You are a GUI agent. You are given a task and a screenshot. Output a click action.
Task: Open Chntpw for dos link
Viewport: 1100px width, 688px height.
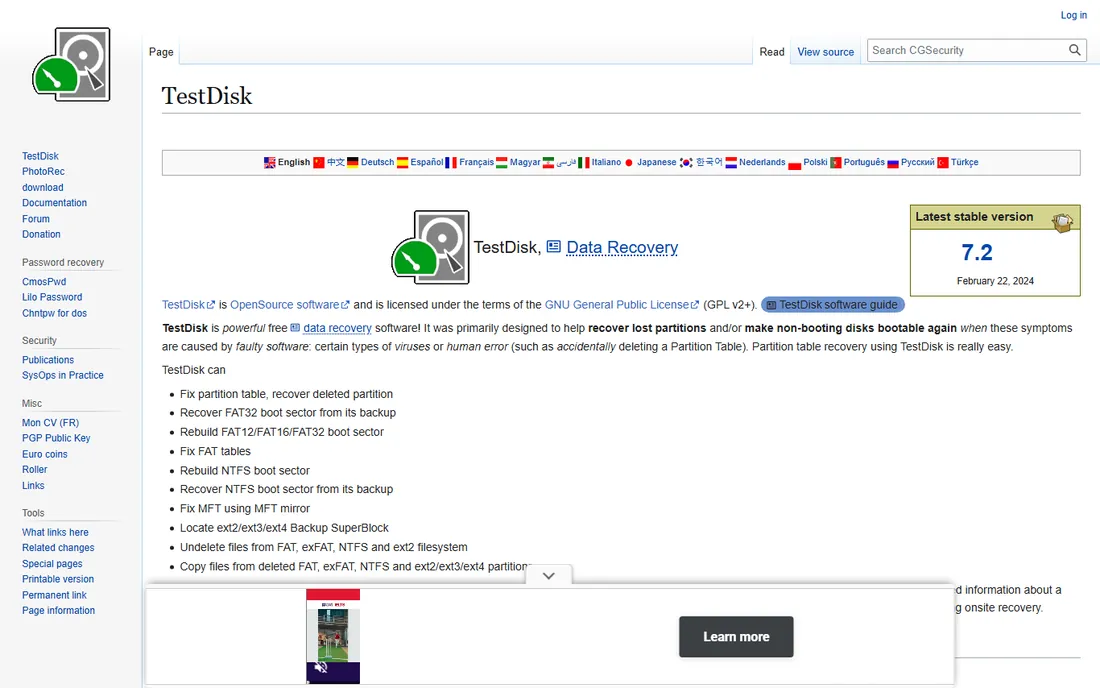[x=54, y=313]
